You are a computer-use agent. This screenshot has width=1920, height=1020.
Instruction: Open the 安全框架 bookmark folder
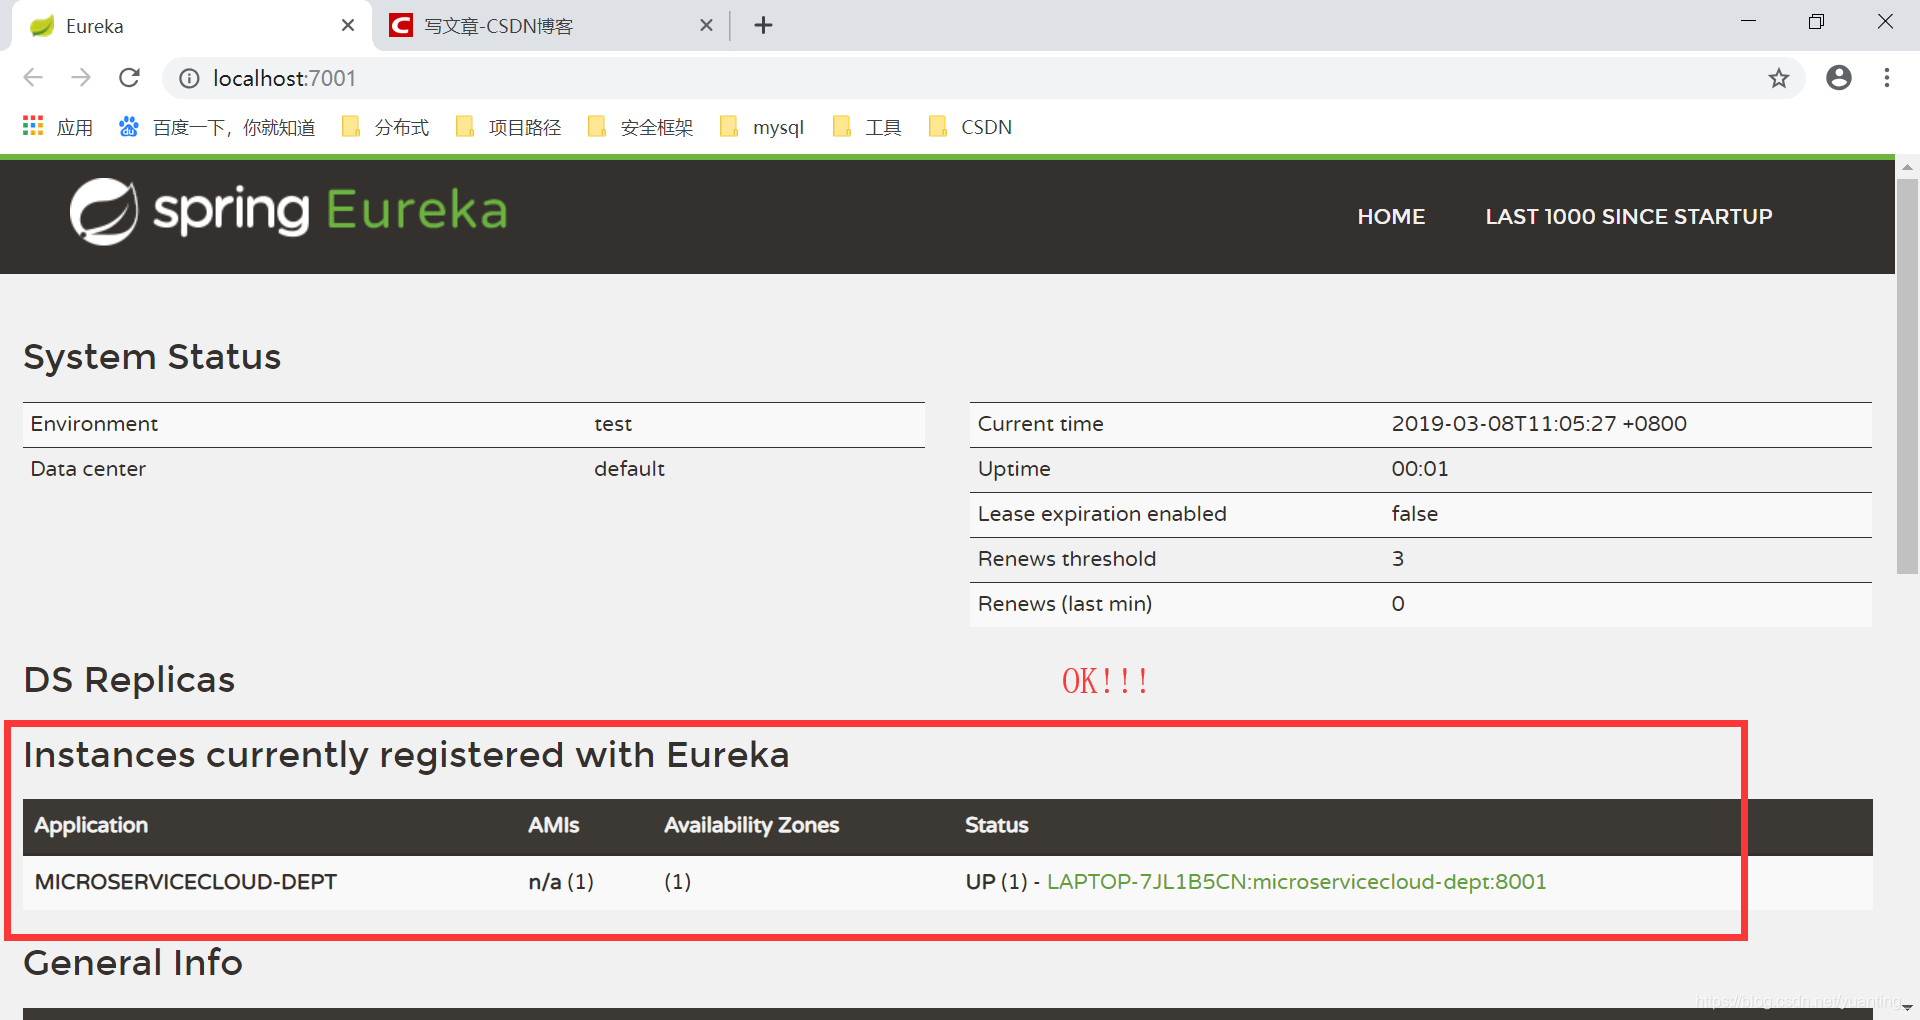(x=640, y=127)
